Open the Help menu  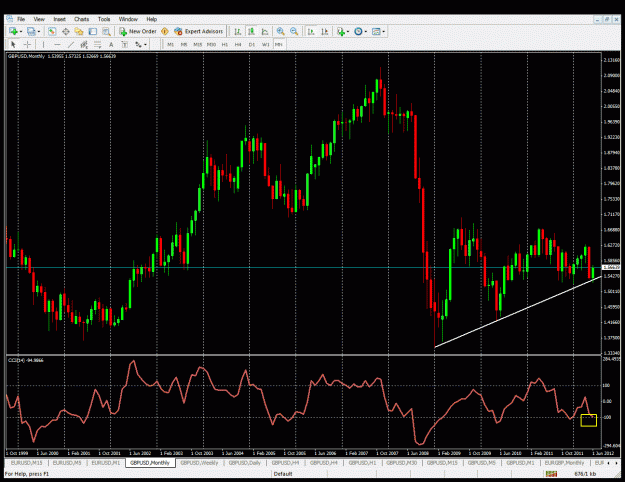(x=151, y=19)
